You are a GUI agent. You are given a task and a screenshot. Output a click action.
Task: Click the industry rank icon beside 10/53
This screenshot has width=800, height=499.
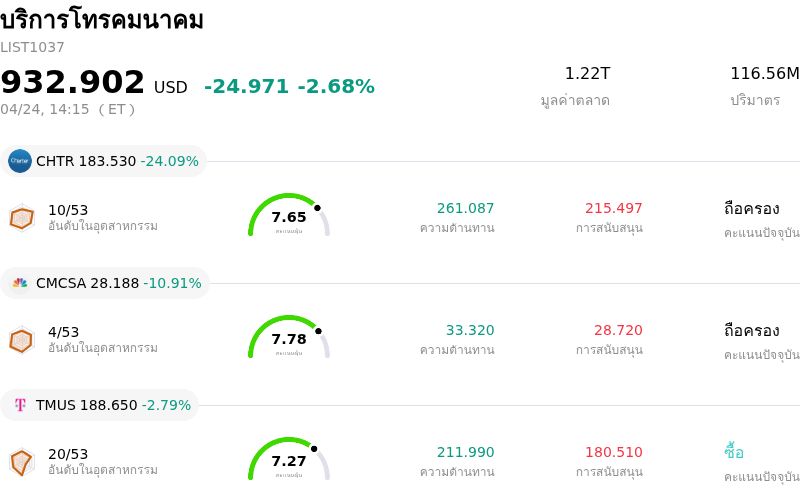click(22, 217)
